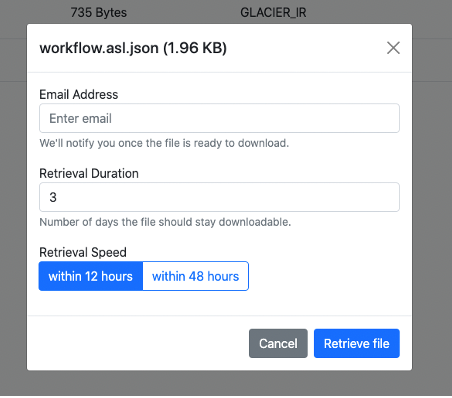Click the Retrieval Duration label

pos(89,174)
